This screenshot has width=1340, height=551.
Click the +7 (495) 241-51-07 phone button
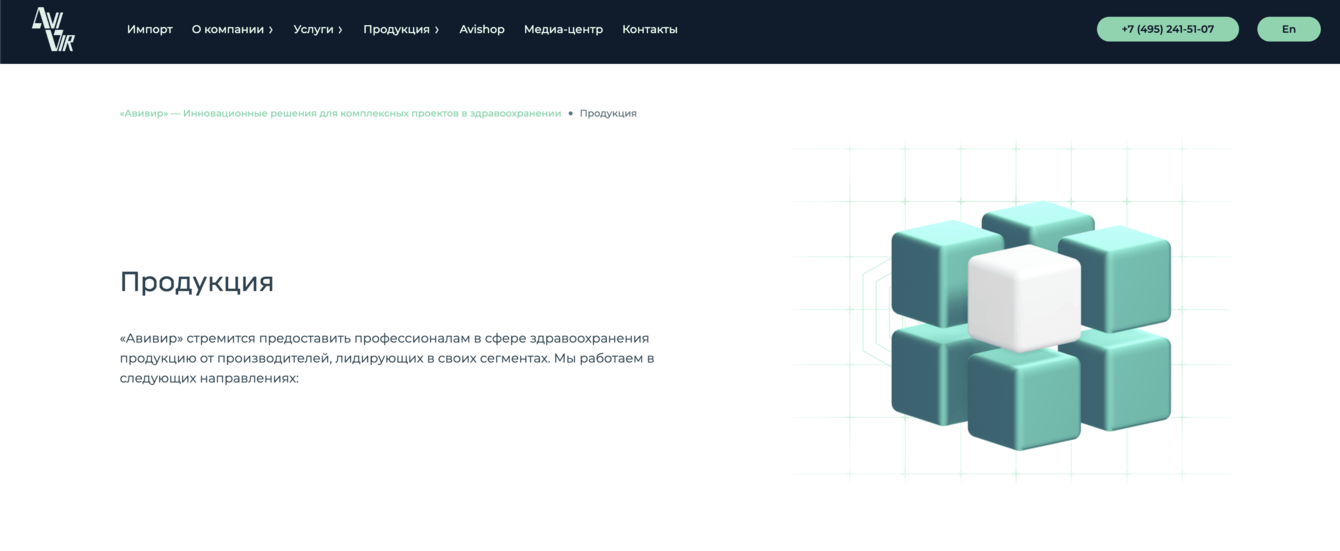[x=1168, y=29]
